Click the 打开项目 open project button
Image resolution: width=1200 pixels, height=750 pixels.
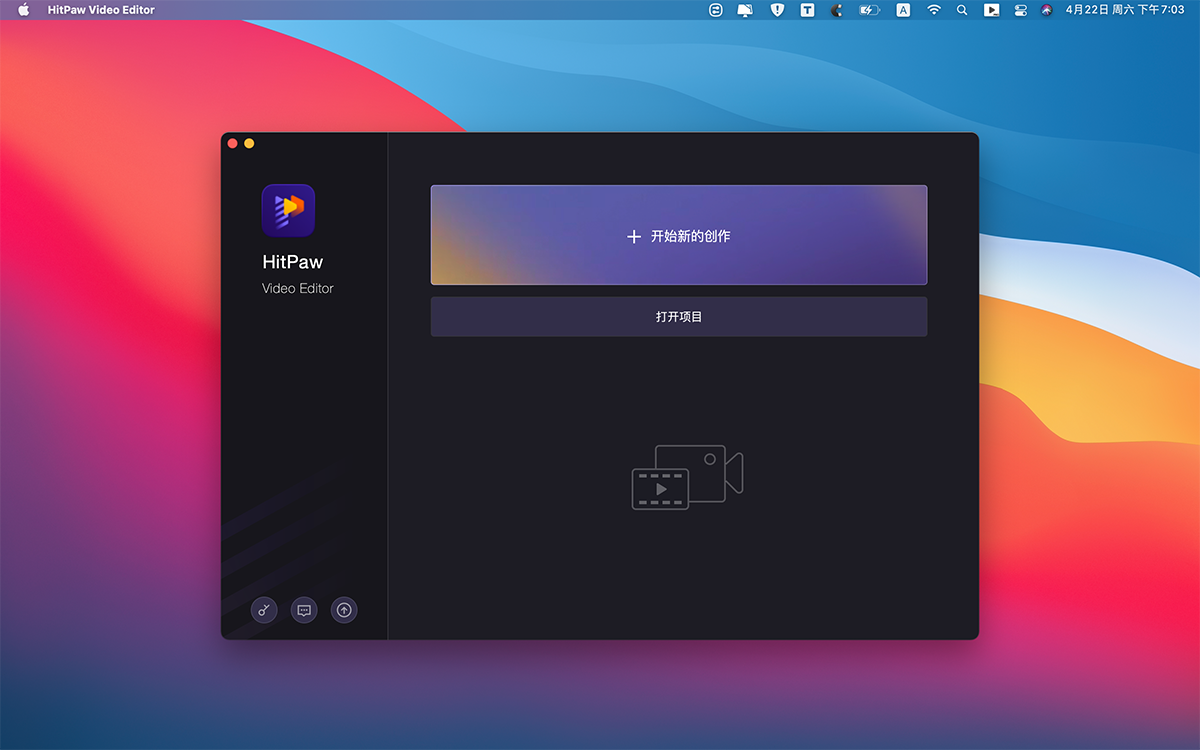coord(679,316)
